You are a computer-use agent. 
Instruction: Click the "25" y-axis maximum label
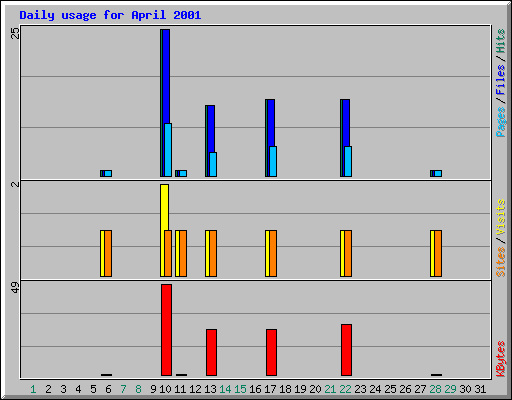(x=15, y=33)
